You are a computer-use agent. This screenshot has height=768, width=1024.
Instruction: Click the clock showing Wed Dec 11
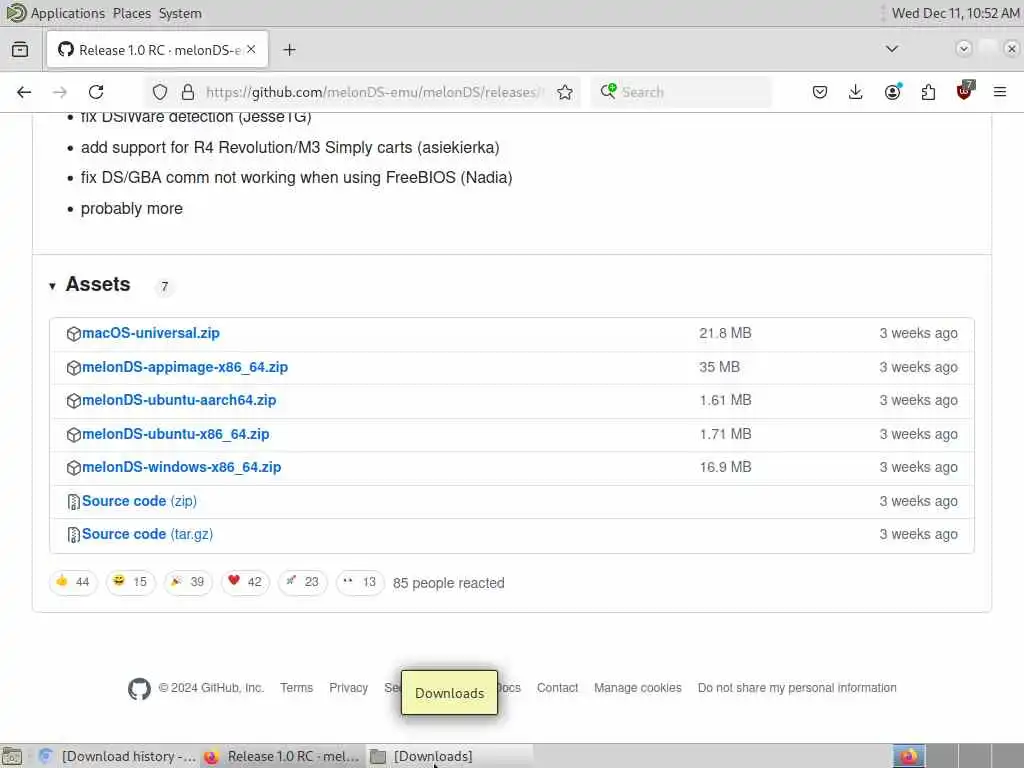[x=955, y=13]
